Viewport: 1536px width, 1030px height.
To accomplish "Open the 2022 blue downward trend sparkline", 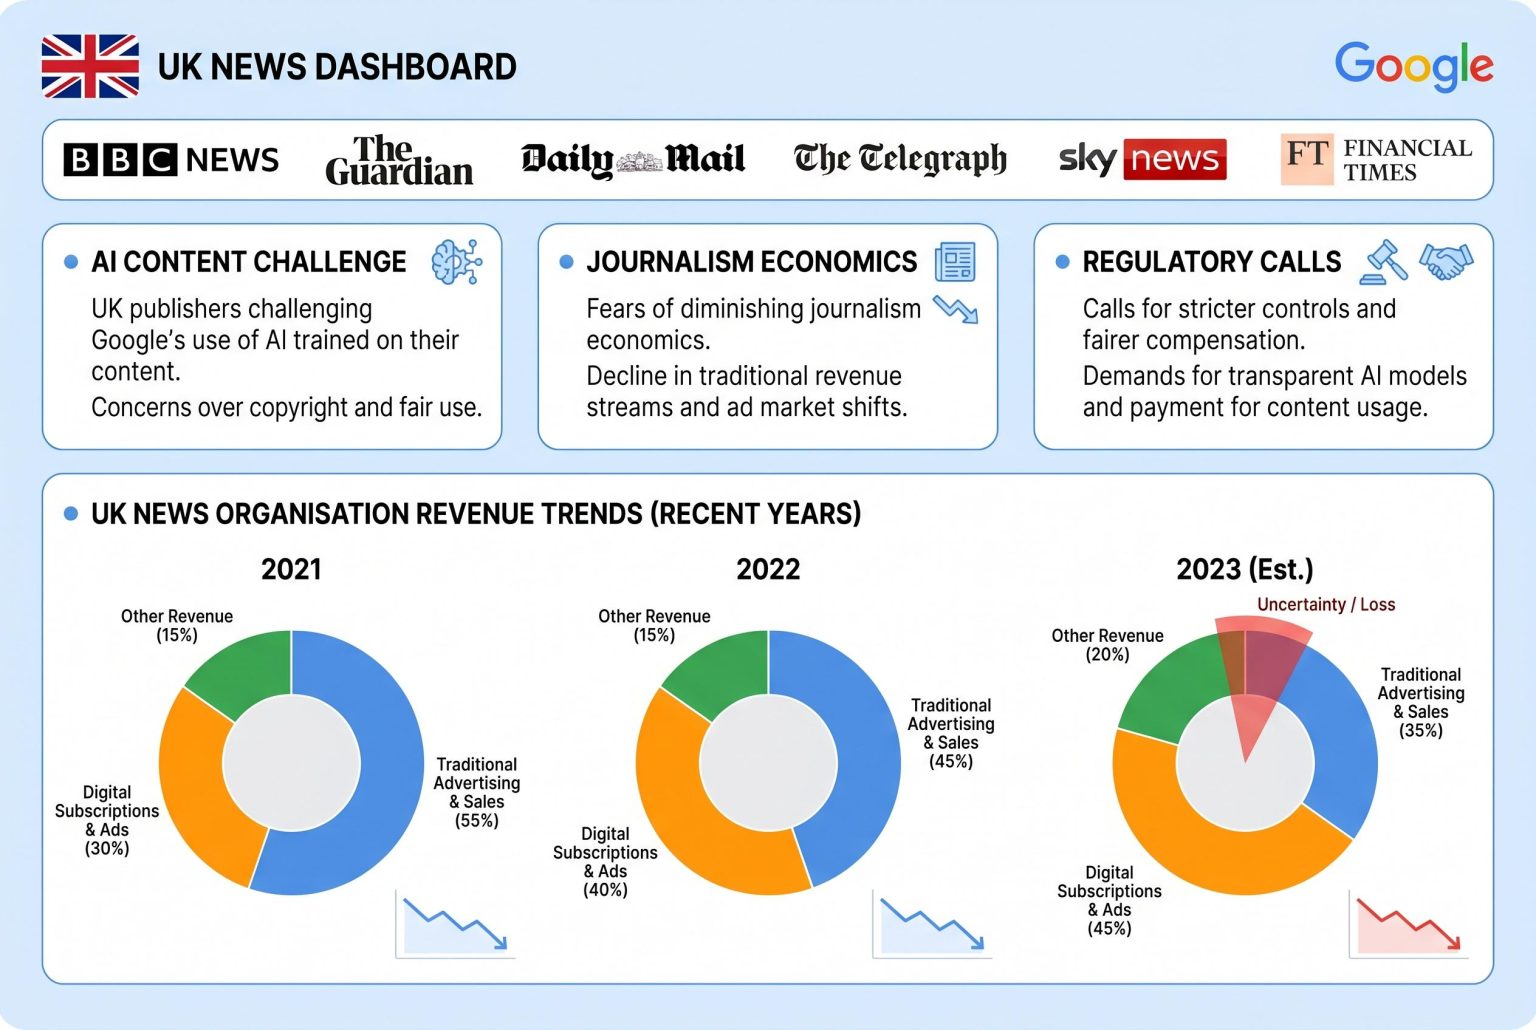I will pyautogui.click(x=932, y=924).
